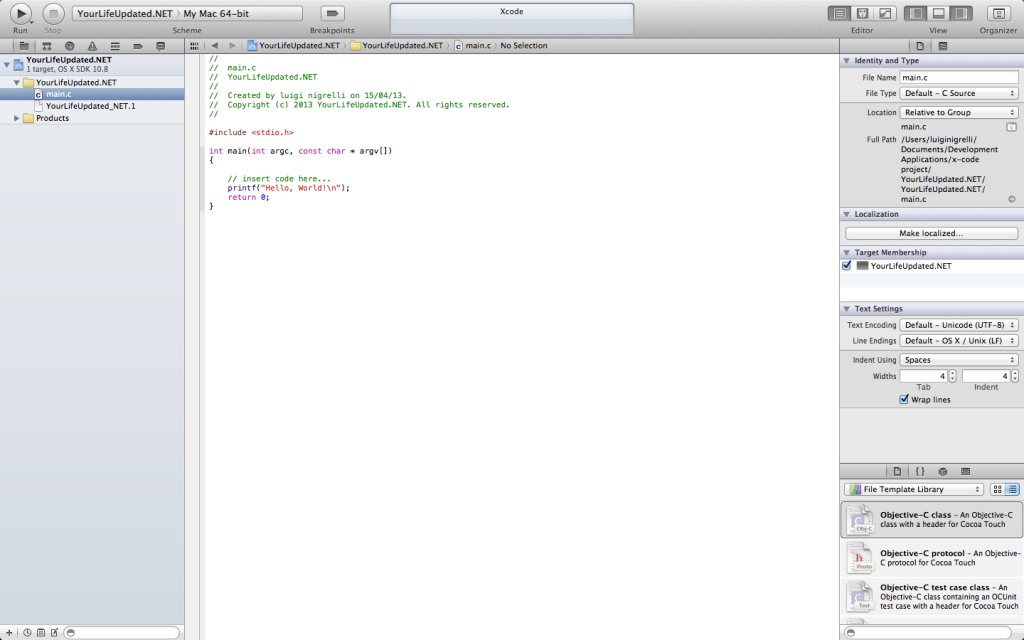
Task: Increase the Tab width stepper
Action: [952, 372]
